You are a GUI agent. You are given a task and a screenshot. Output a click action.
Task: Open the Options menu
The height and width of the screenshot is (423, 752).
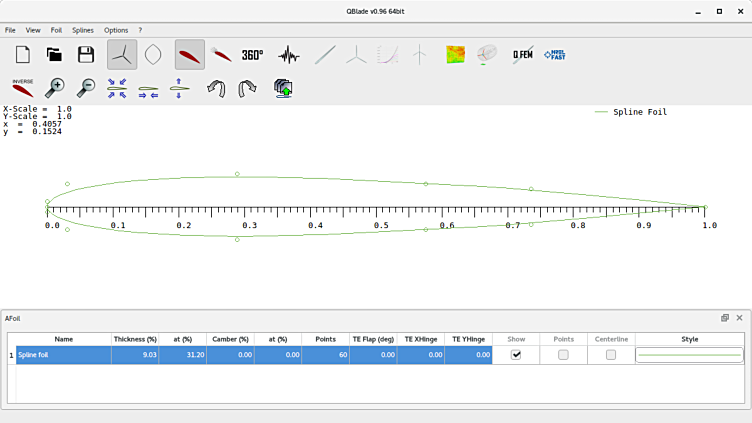(x=116, y=30)
